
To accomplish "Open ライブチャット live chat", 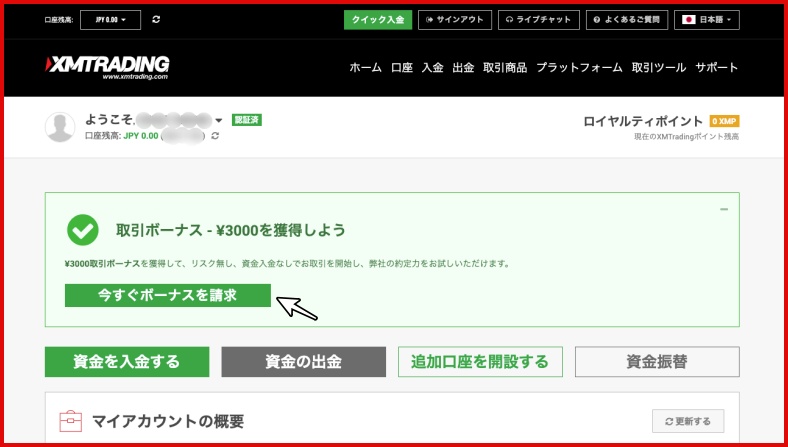I will click(x=539, y=20).
